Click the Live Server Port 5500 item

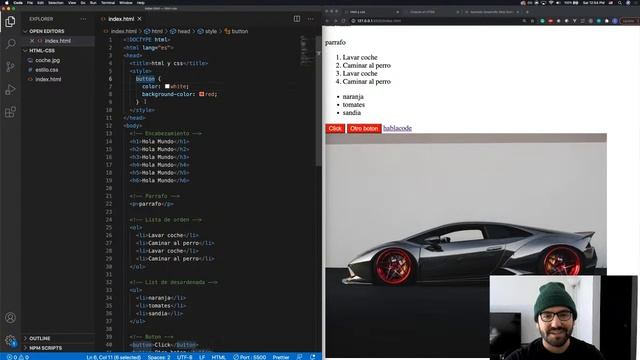[x=249, y=357]
